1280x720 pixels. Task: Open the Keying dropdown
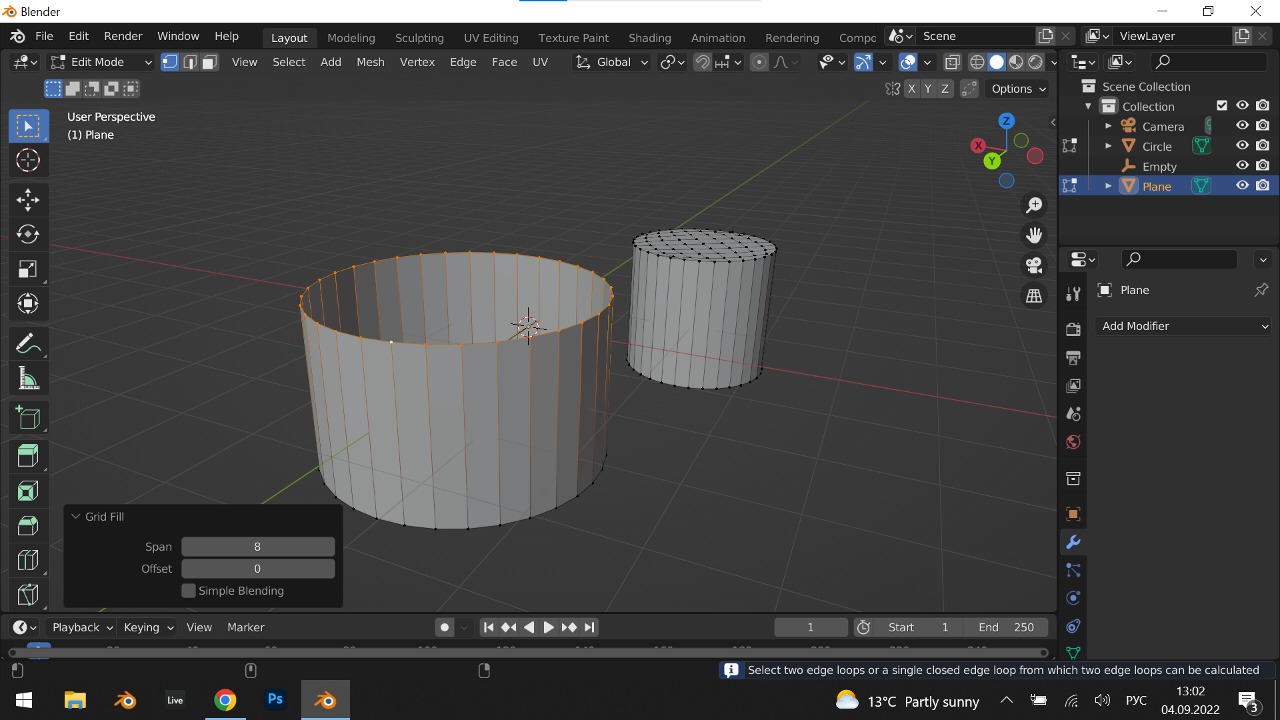[148, 627]
